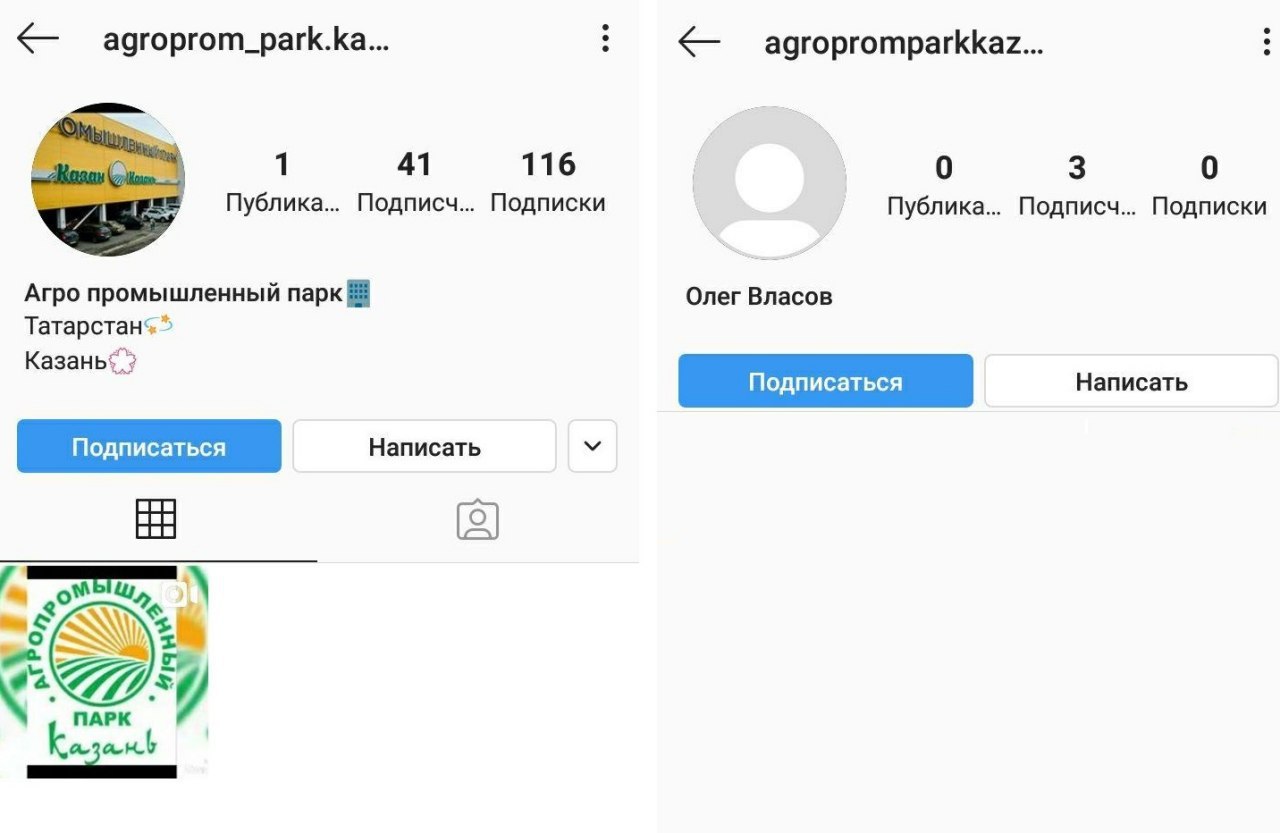Image resolution: width=1280 pixels, height=833 pixels.
Task: Tap back arrow on agropromparkkaz profile
Action: tap(699, 42)
